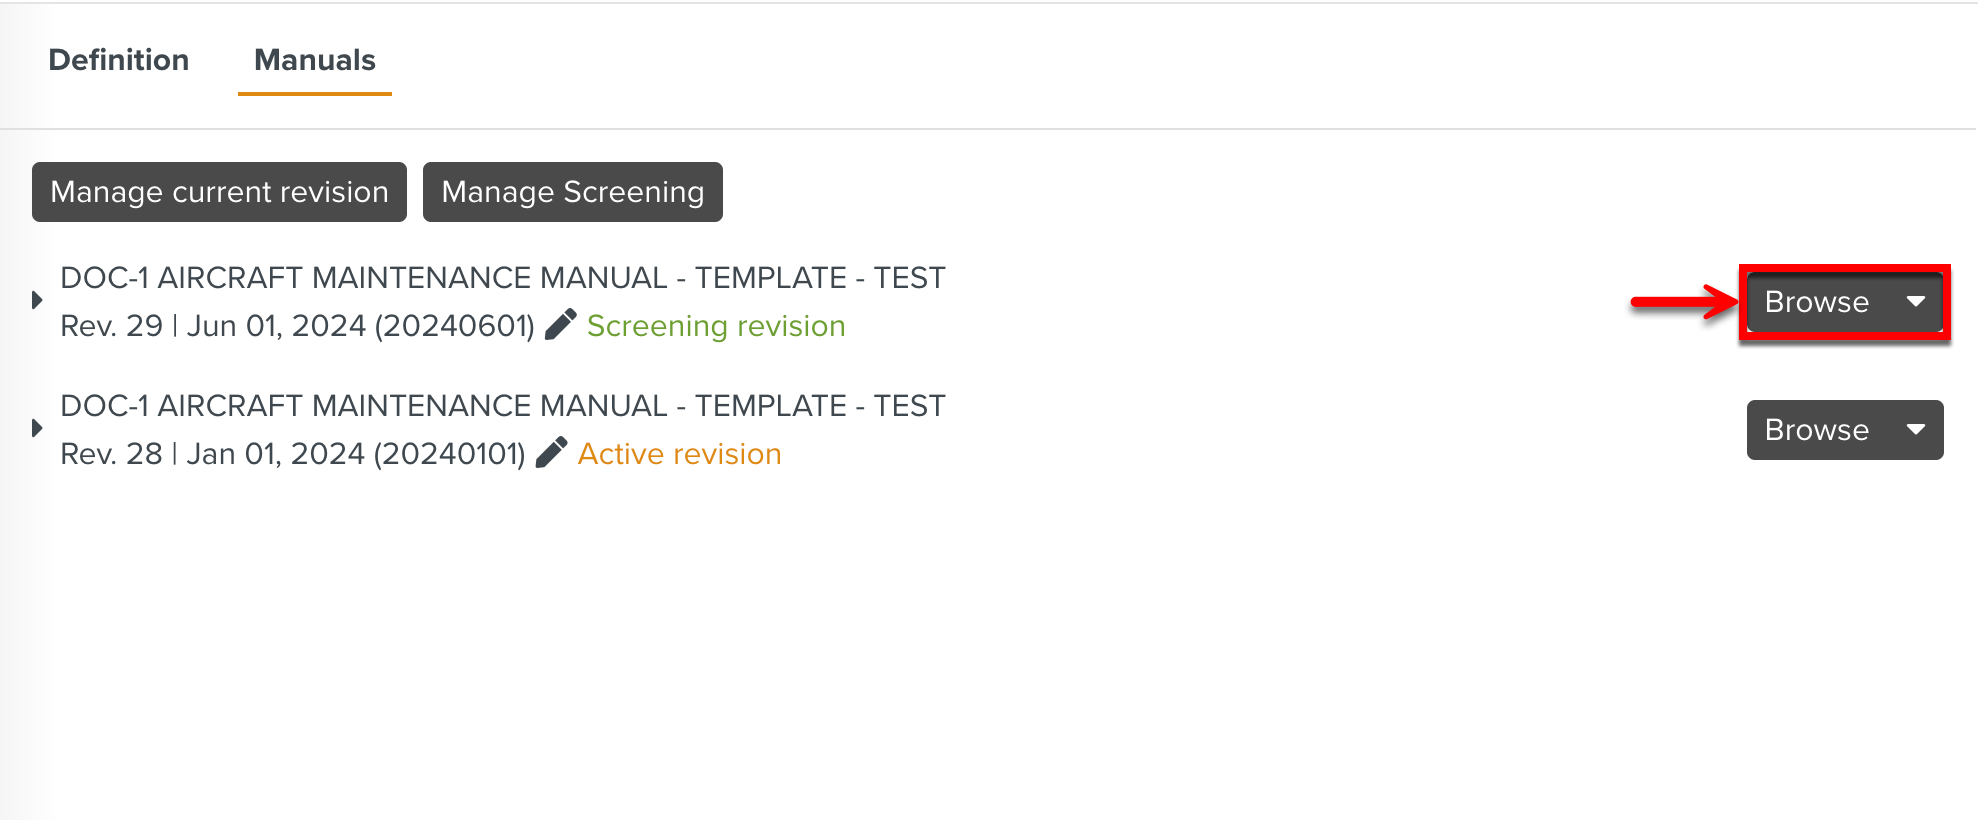The image size is (1978, 820).
Task: Click the Rev. 28 revision number text
Action: (x=111, y=454)
